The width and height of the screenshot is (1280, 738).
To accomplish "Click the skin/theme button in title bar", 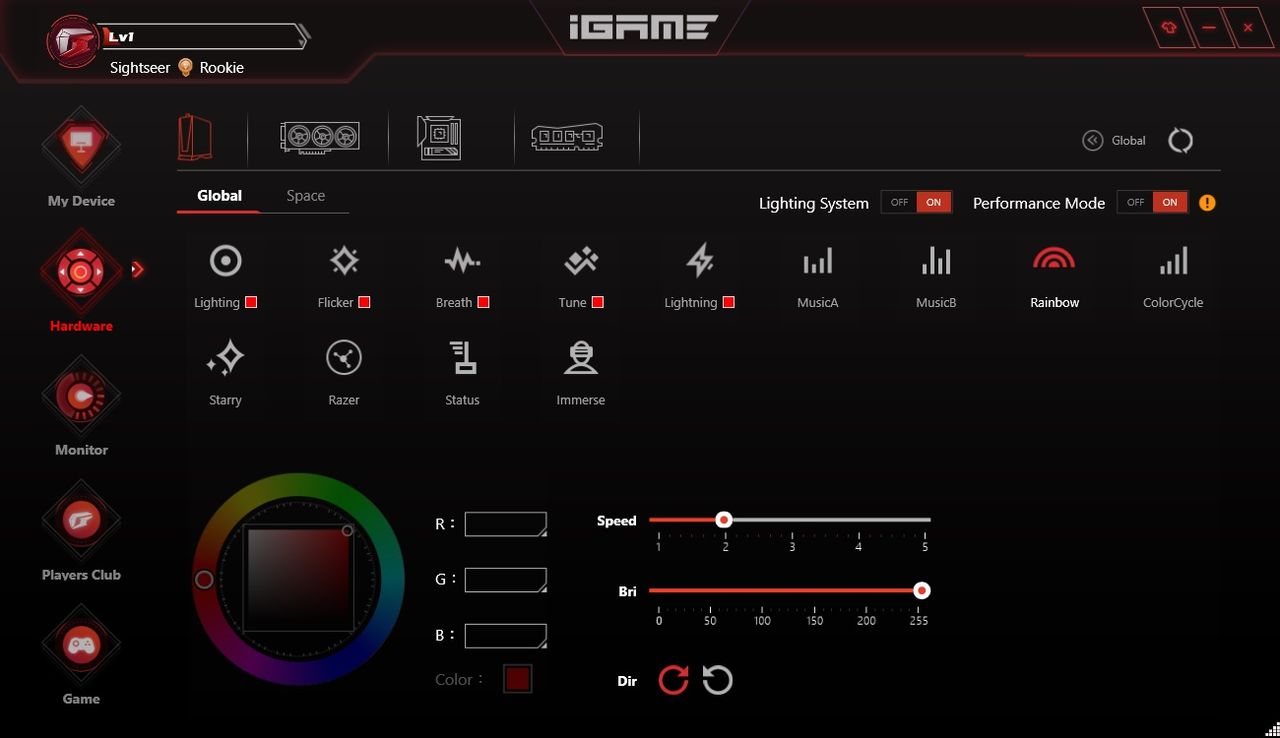I will 1169,28.
